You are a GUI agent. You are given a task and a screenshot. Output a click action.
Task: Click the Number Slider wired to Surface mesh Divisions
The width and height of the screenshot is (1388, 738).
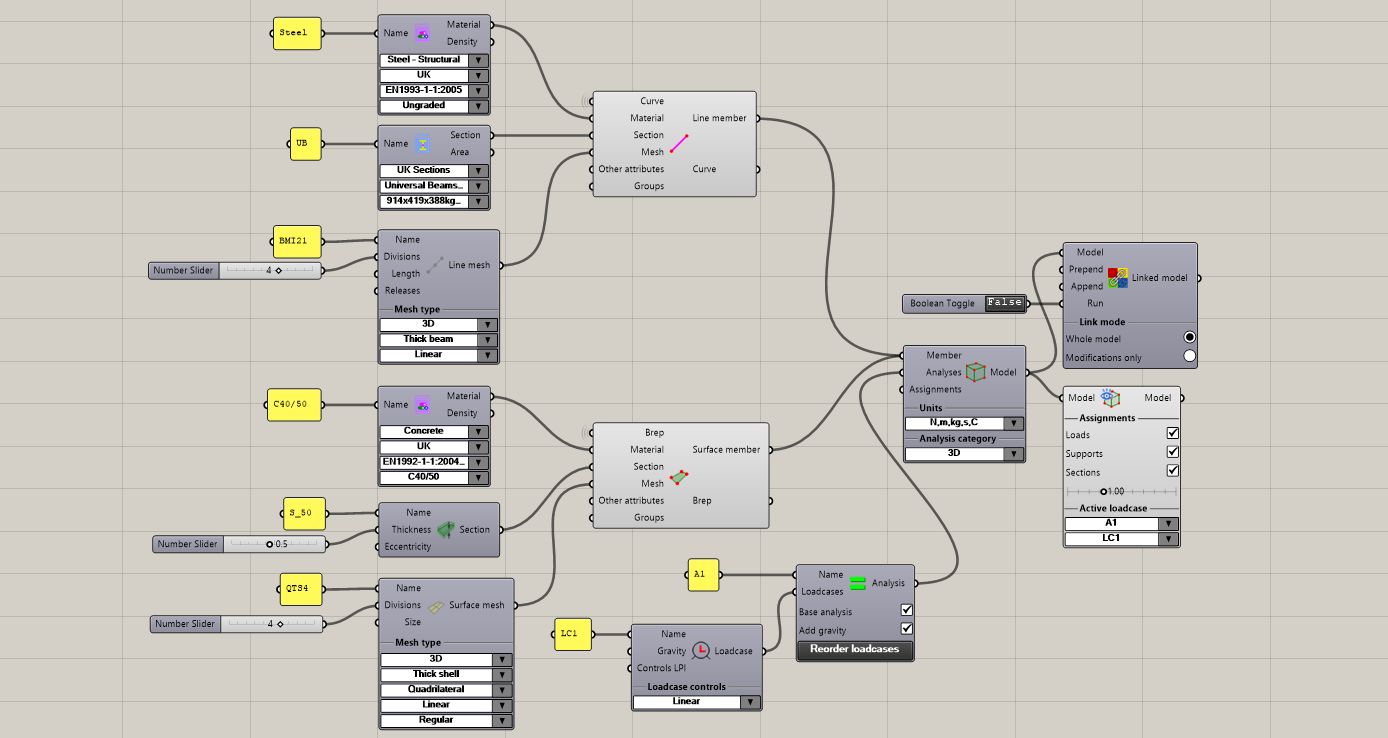238,624
